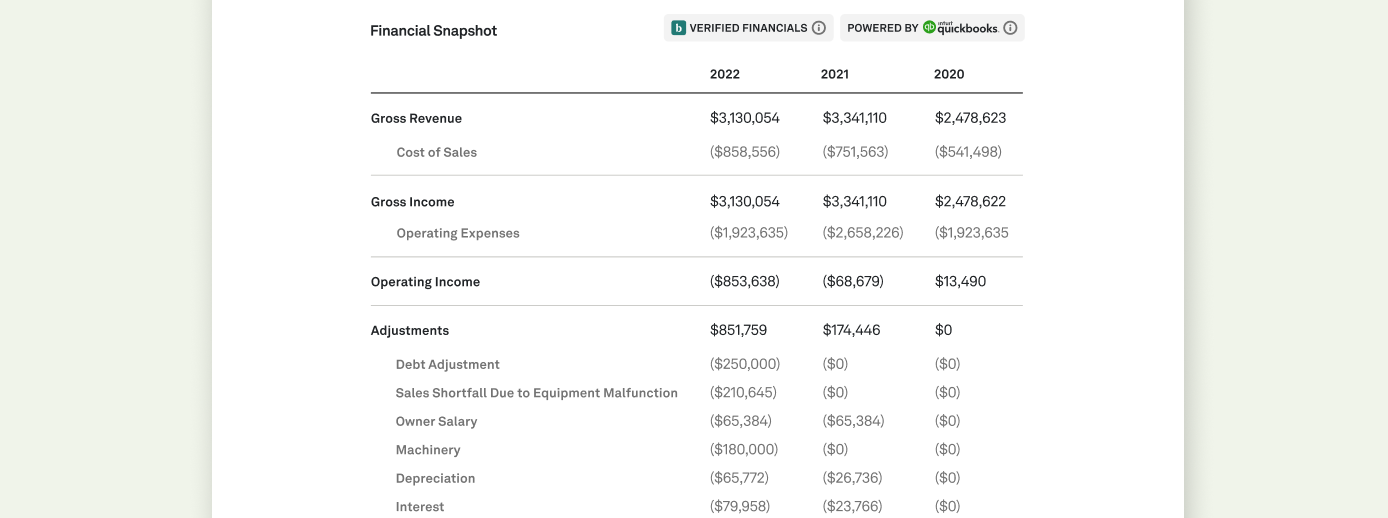This screenshot has height=518, width=1388.
Task: Click the info icon beside QuickBooks logo
Action: pyautogui.click(x=1010, y=28)
